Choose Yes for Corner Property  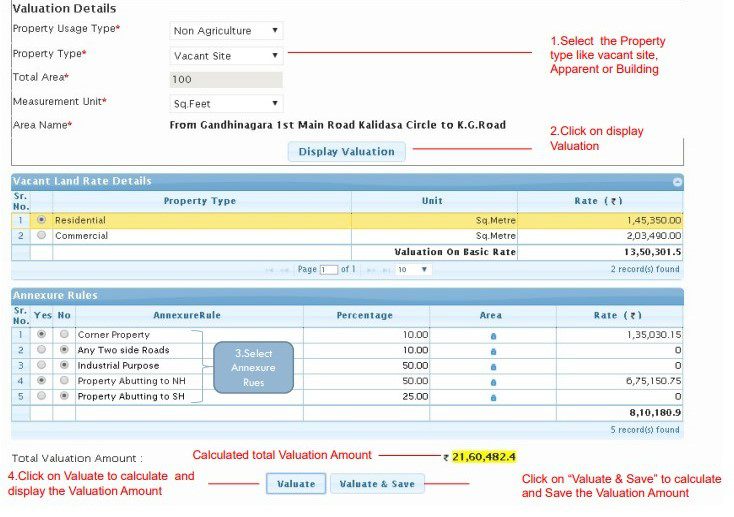(41, 334)
